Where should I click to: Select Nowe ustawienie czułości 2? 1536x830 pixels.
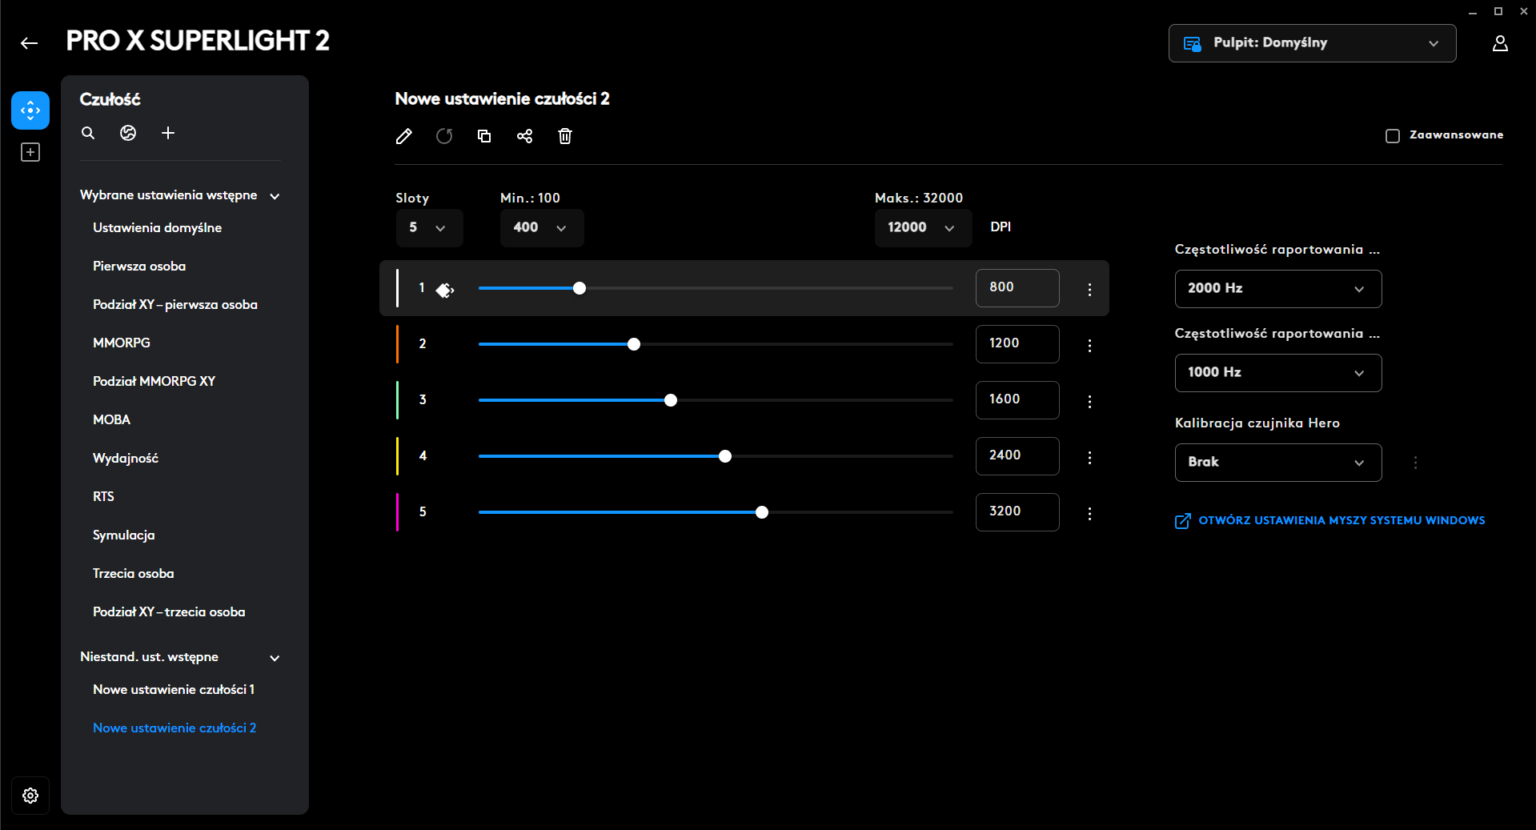tap(174, 728)
